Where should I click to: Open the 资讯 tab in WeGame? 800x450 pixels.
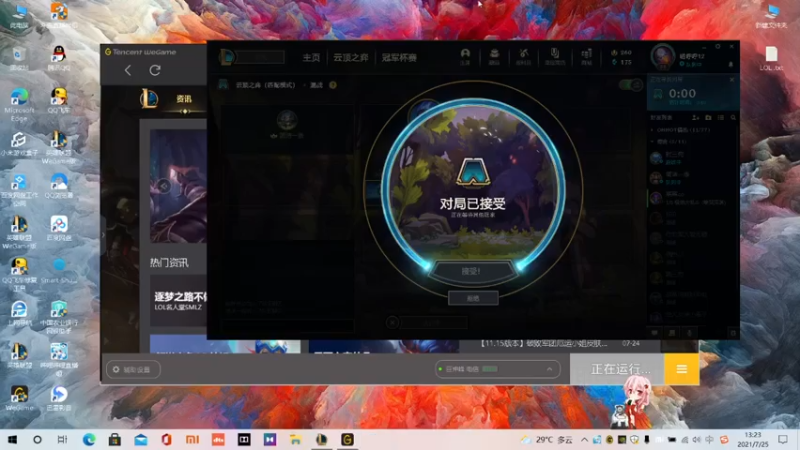[184, 99]
